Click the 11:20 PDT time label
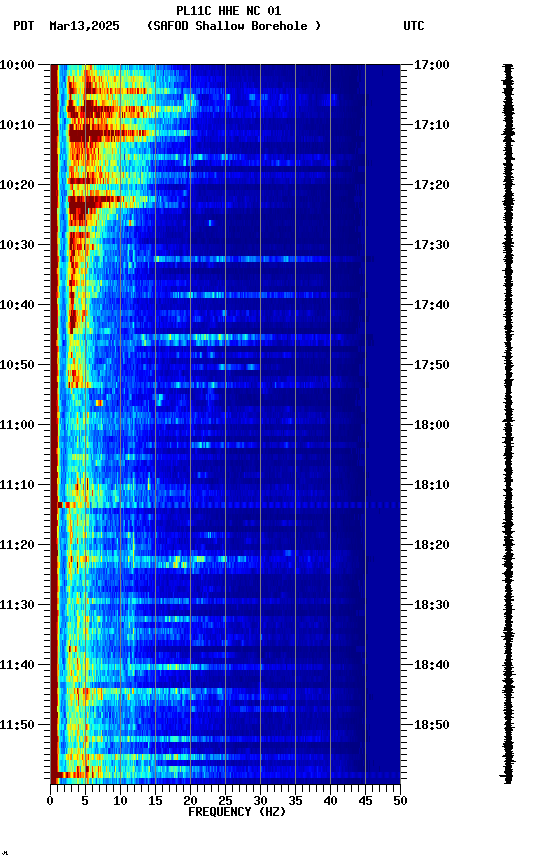Image resolution: width=552 pixels, height=864 pixels. click(17, 545)
